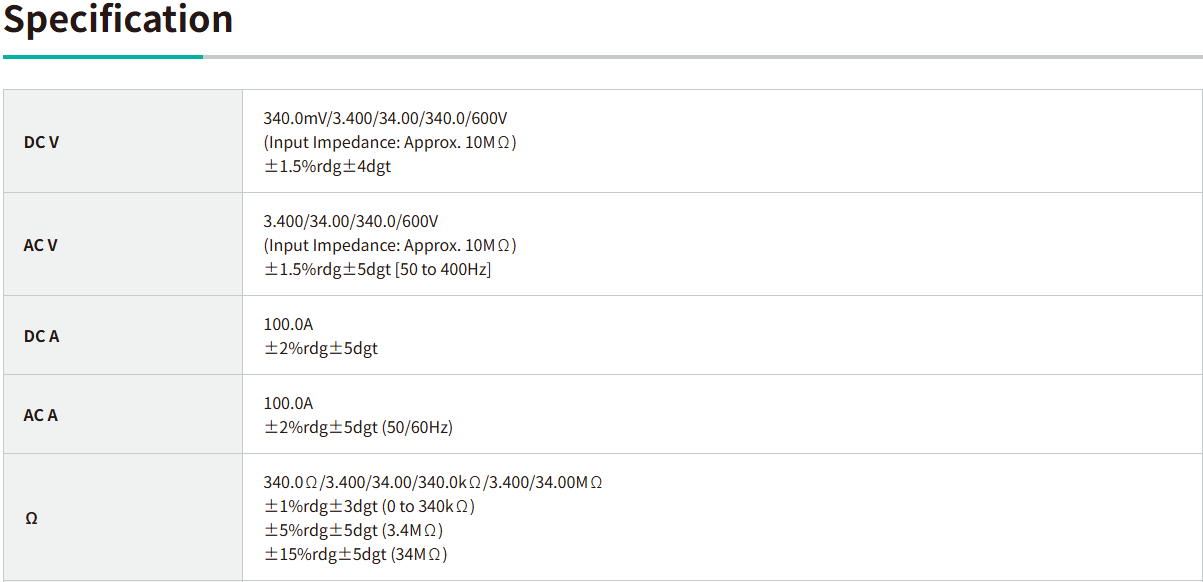The image size is (1203, 582).
Task: Click the ±5%rdg±5dgt (3.4MΩ) line
Action: (x=353, y=530)
